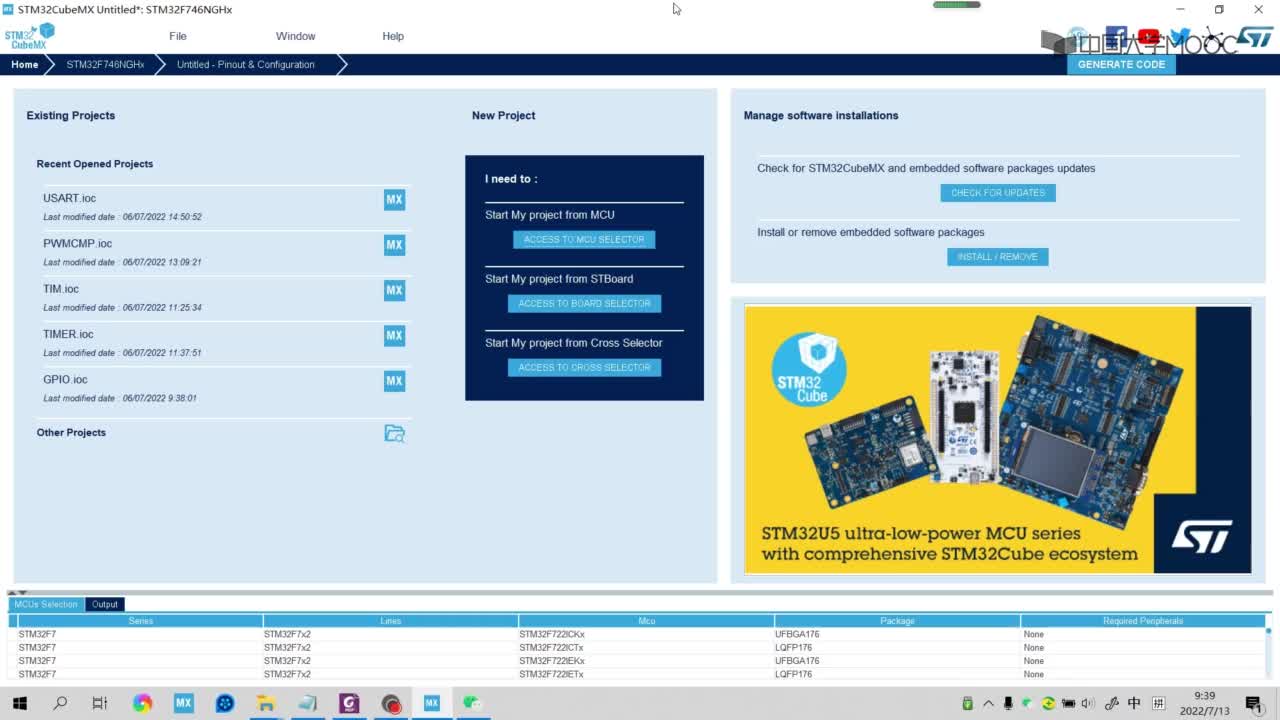Open the WeChat taskbar icon
Viewport: 1280px width, 720px height.
coord(472,703)
